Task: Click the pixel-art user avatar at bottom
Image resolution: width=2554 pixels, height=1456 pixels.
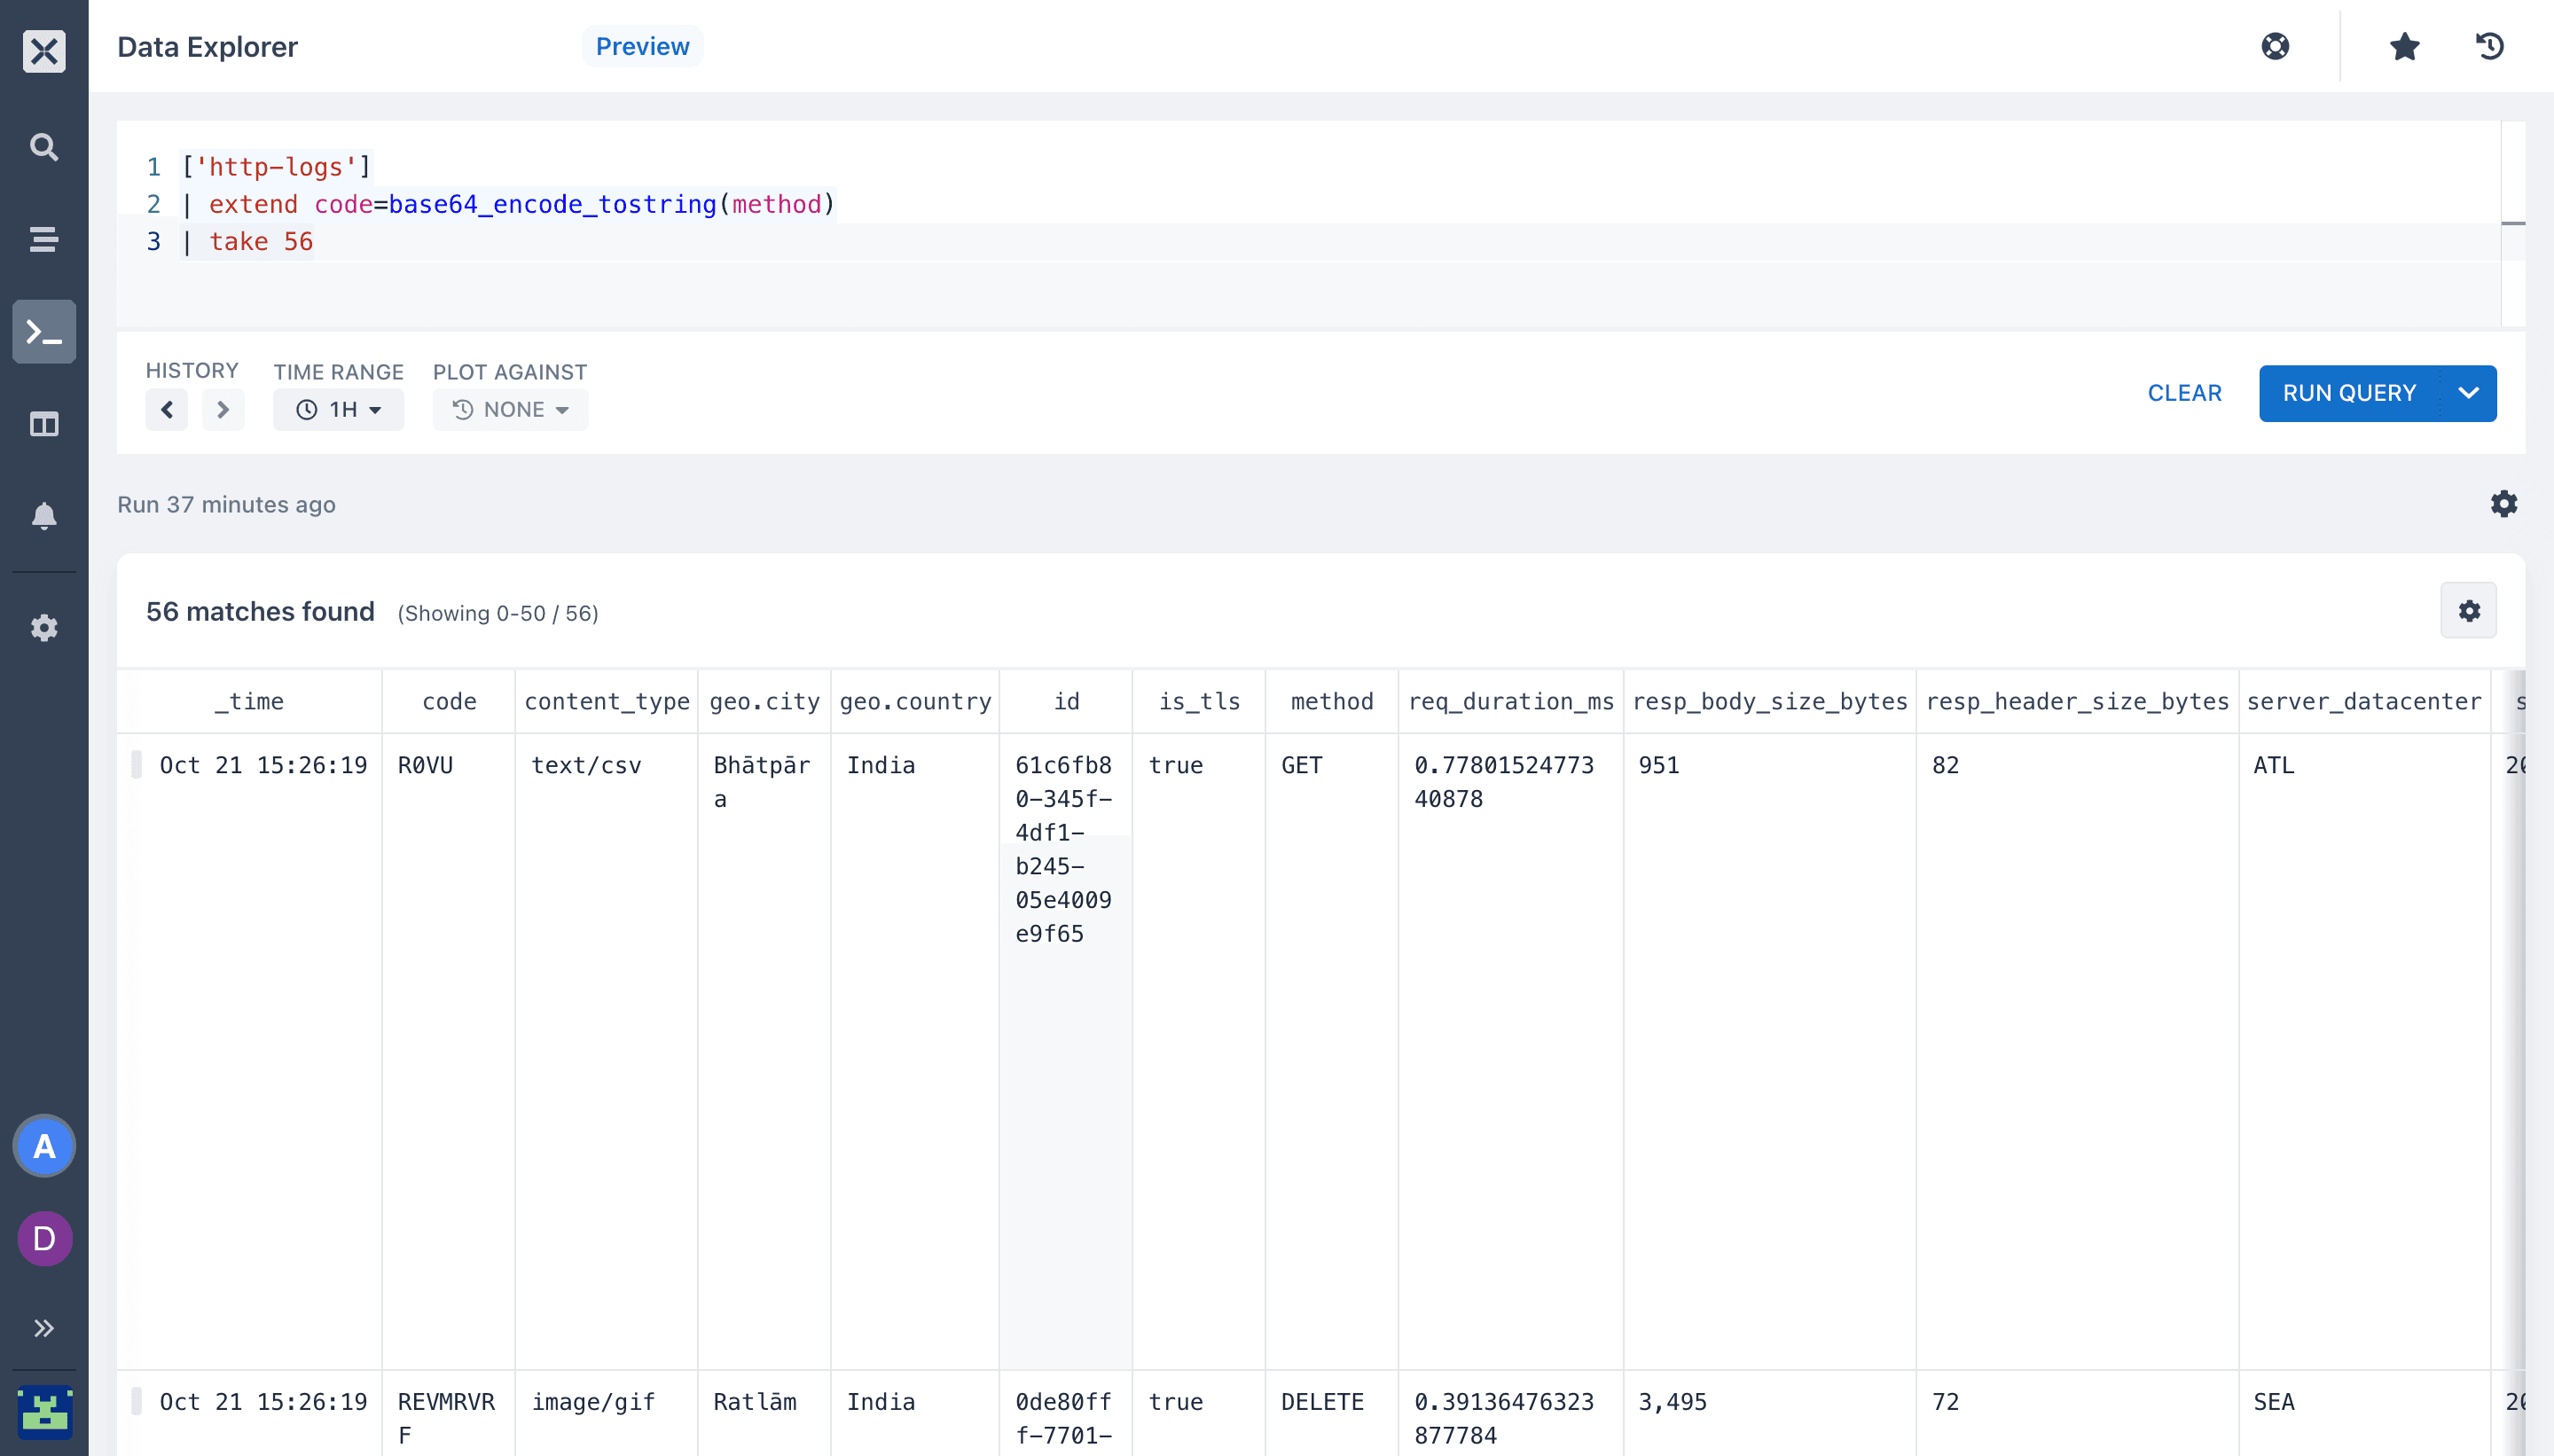Action: click(44, 1412)
